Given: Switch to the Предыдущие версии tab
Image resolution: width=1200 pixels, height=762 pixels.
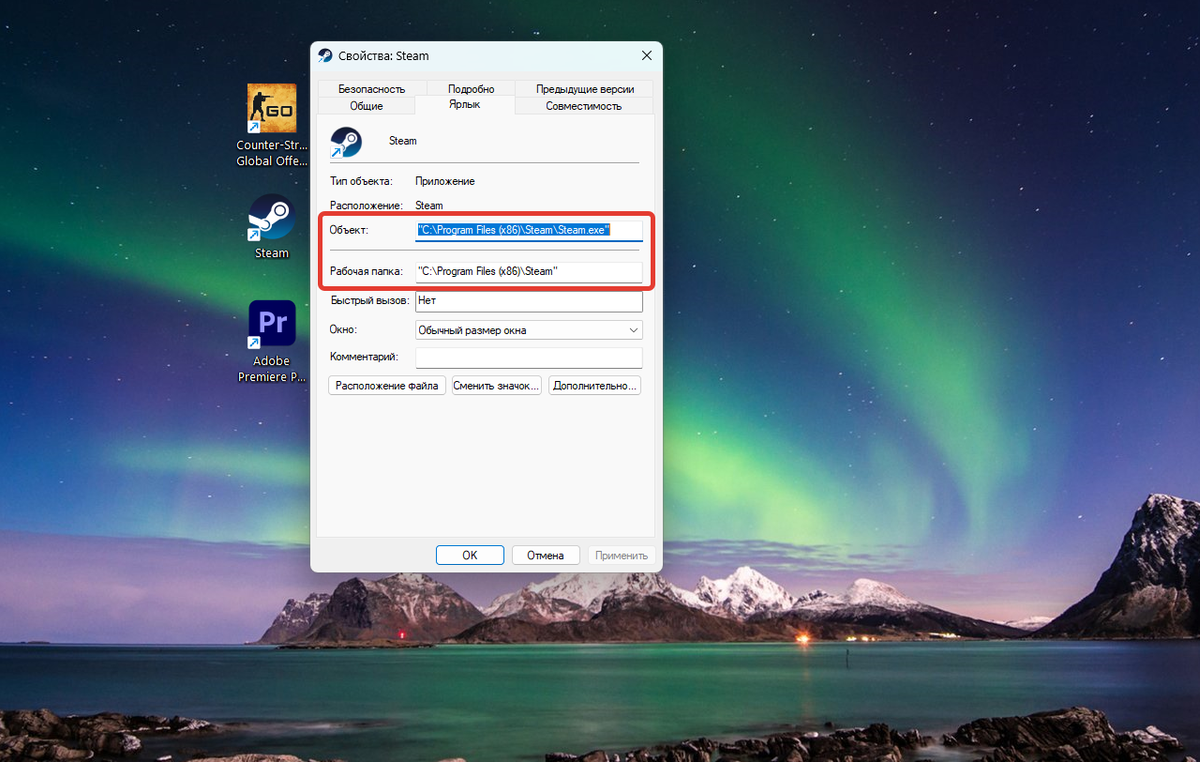Looking at the screenshot, I should click(585, 89).
